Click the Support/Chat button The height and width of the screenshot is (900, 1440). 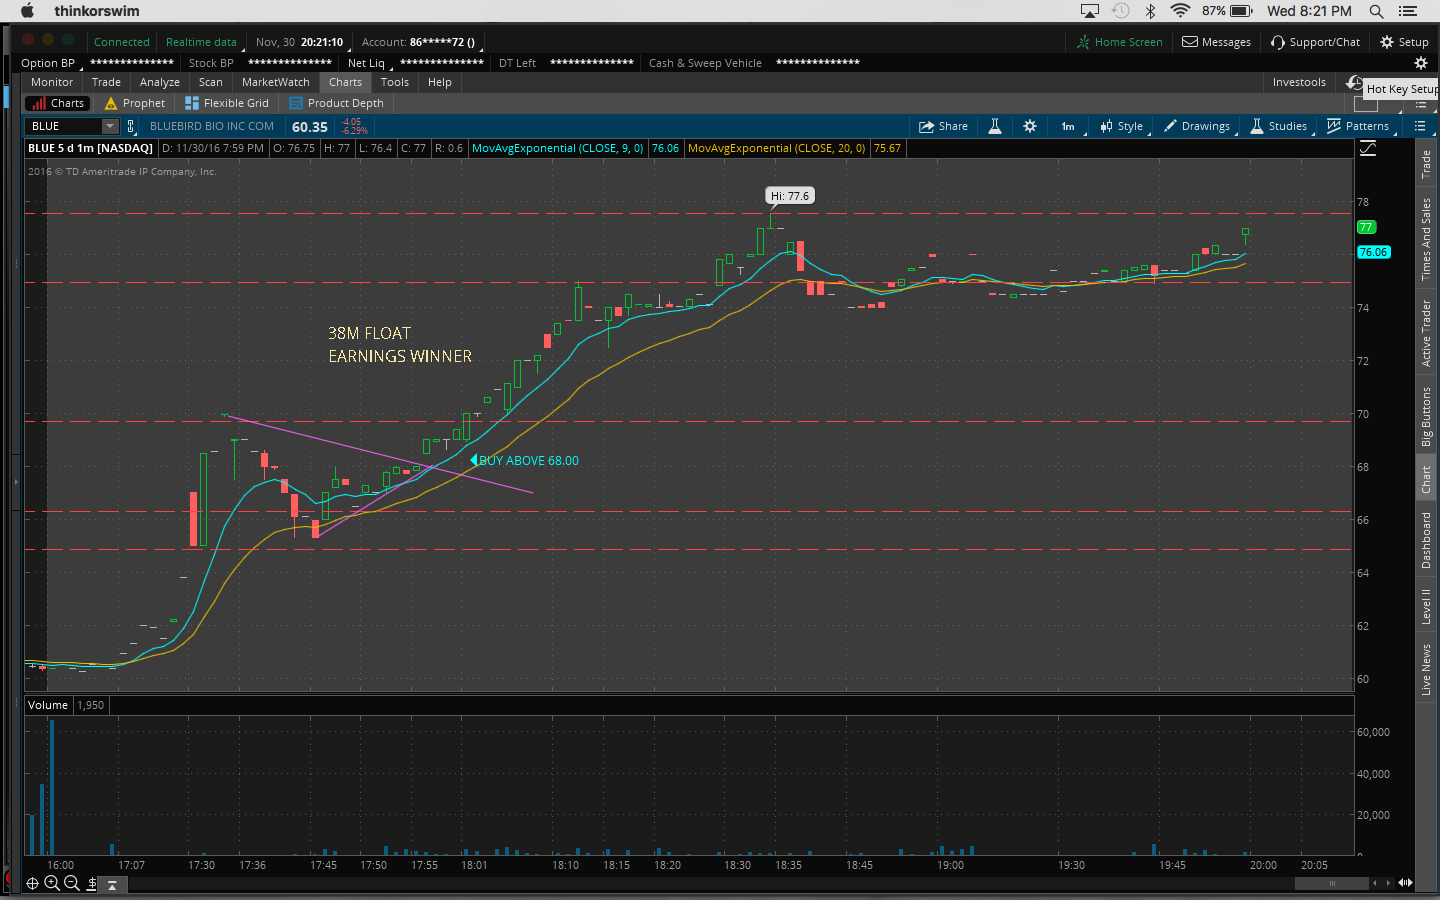1315,42
